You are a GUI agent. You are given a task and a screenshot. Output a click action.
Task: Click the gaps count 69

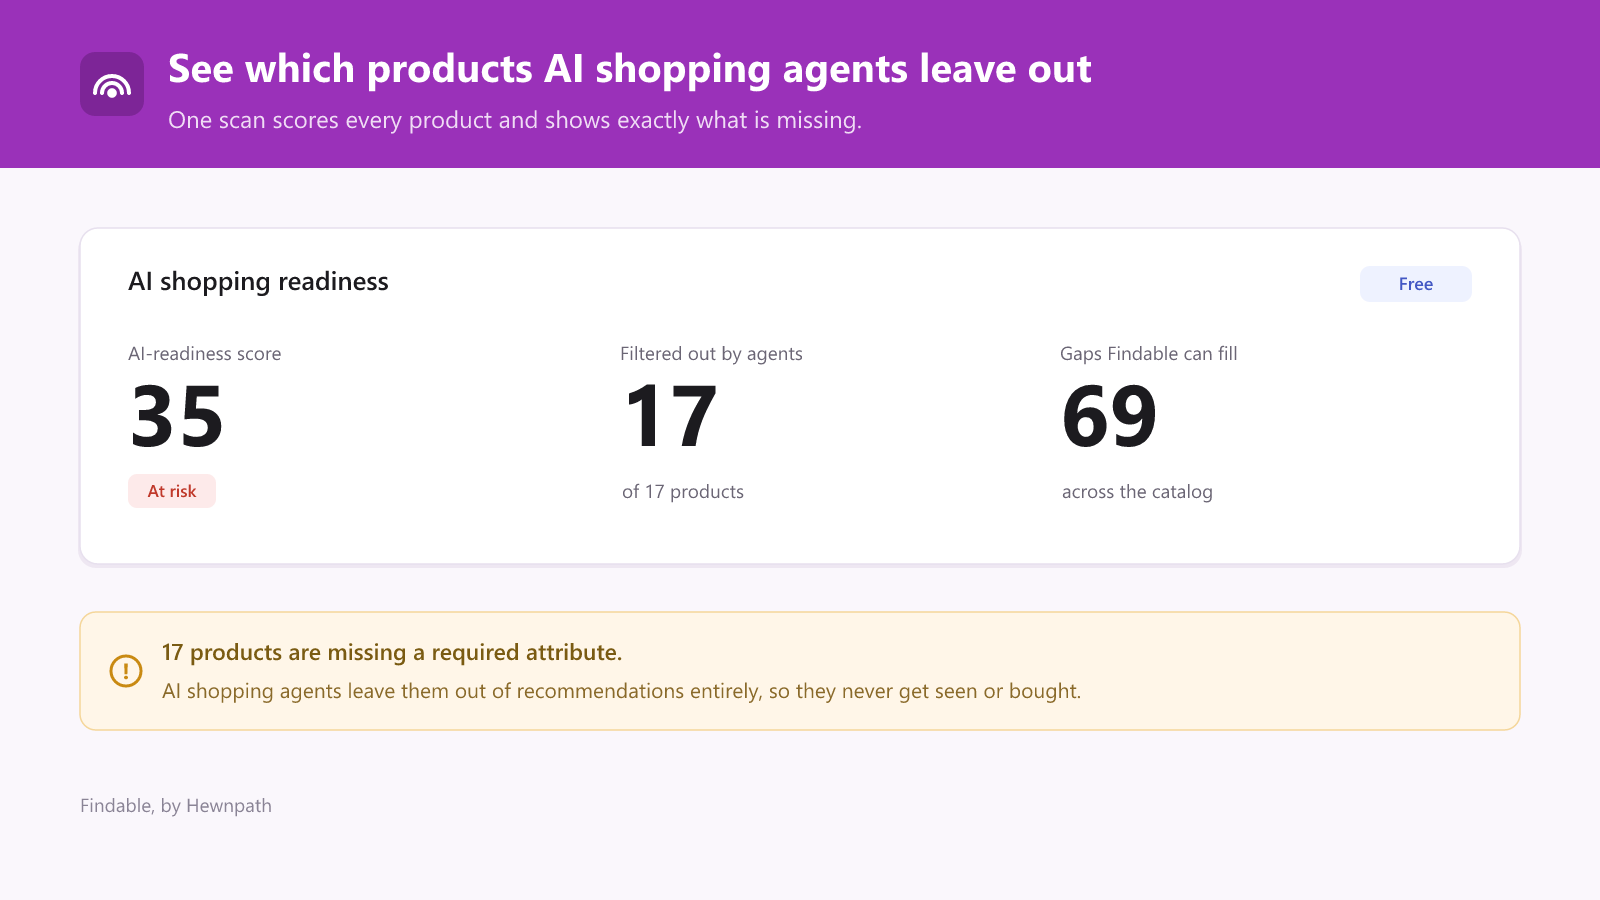pos(1109,417)
